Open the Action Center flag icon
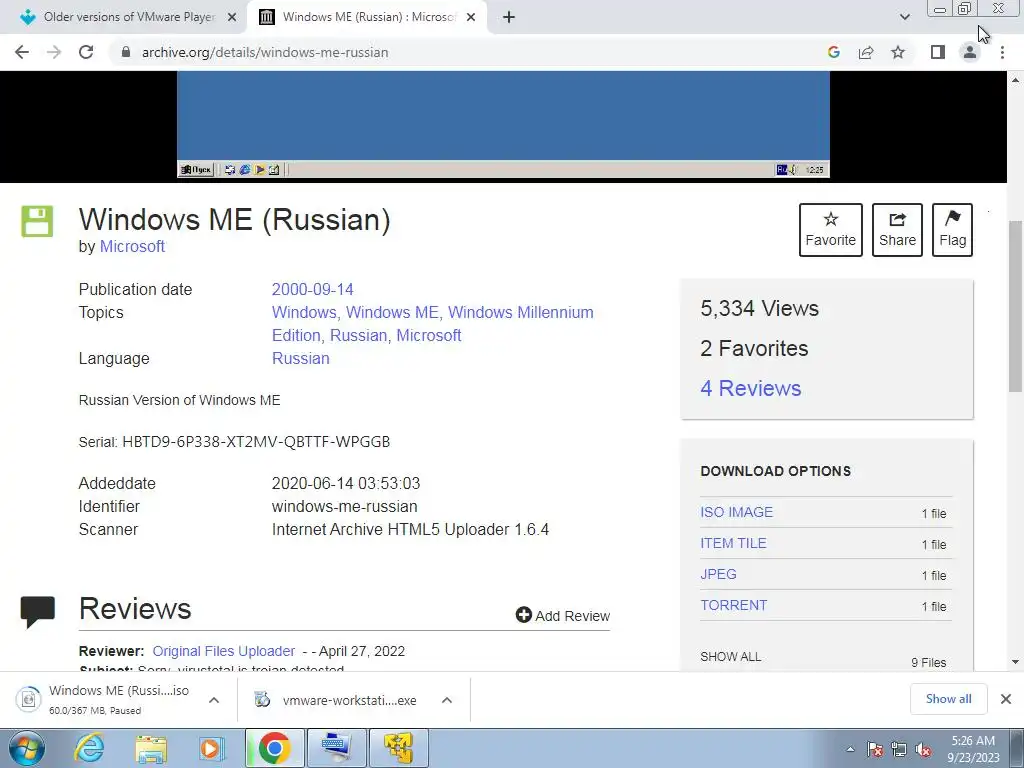Viewport: 1024px width, 768px height. tap(875, 750)
